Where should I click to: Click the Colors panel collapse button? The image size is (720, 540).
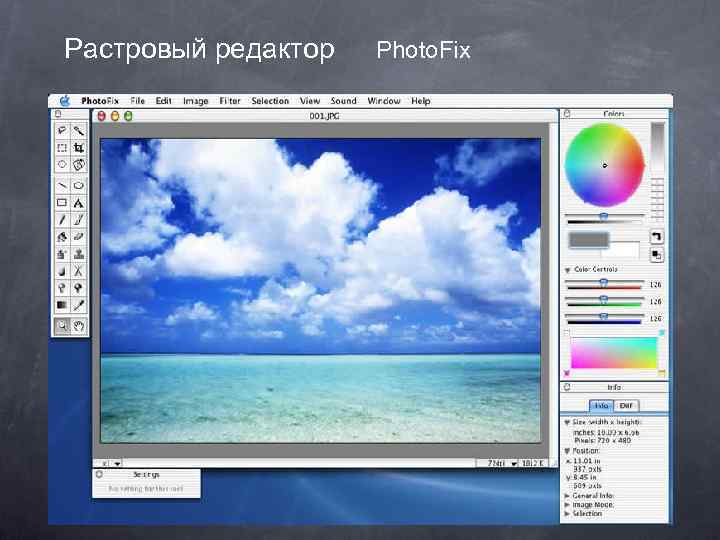pyautogui.click(x=567, y=113)
